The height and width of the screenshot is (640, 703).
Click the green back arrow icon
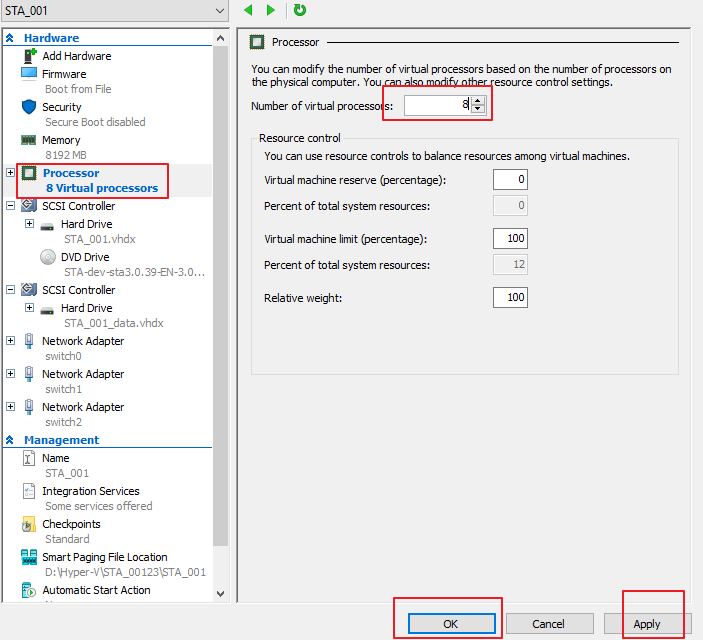[248, 10]
